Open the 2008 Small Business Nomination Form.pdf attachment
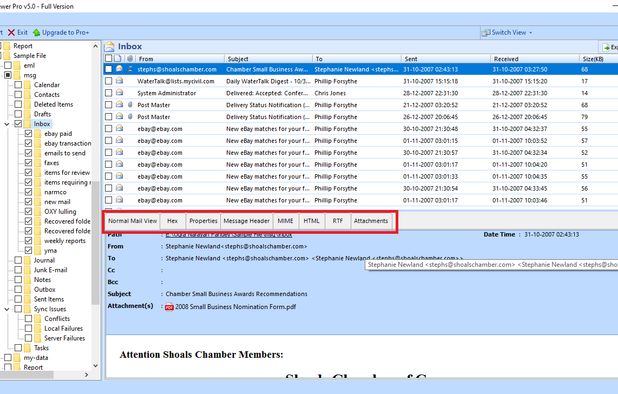 click(x=235, y=307)
